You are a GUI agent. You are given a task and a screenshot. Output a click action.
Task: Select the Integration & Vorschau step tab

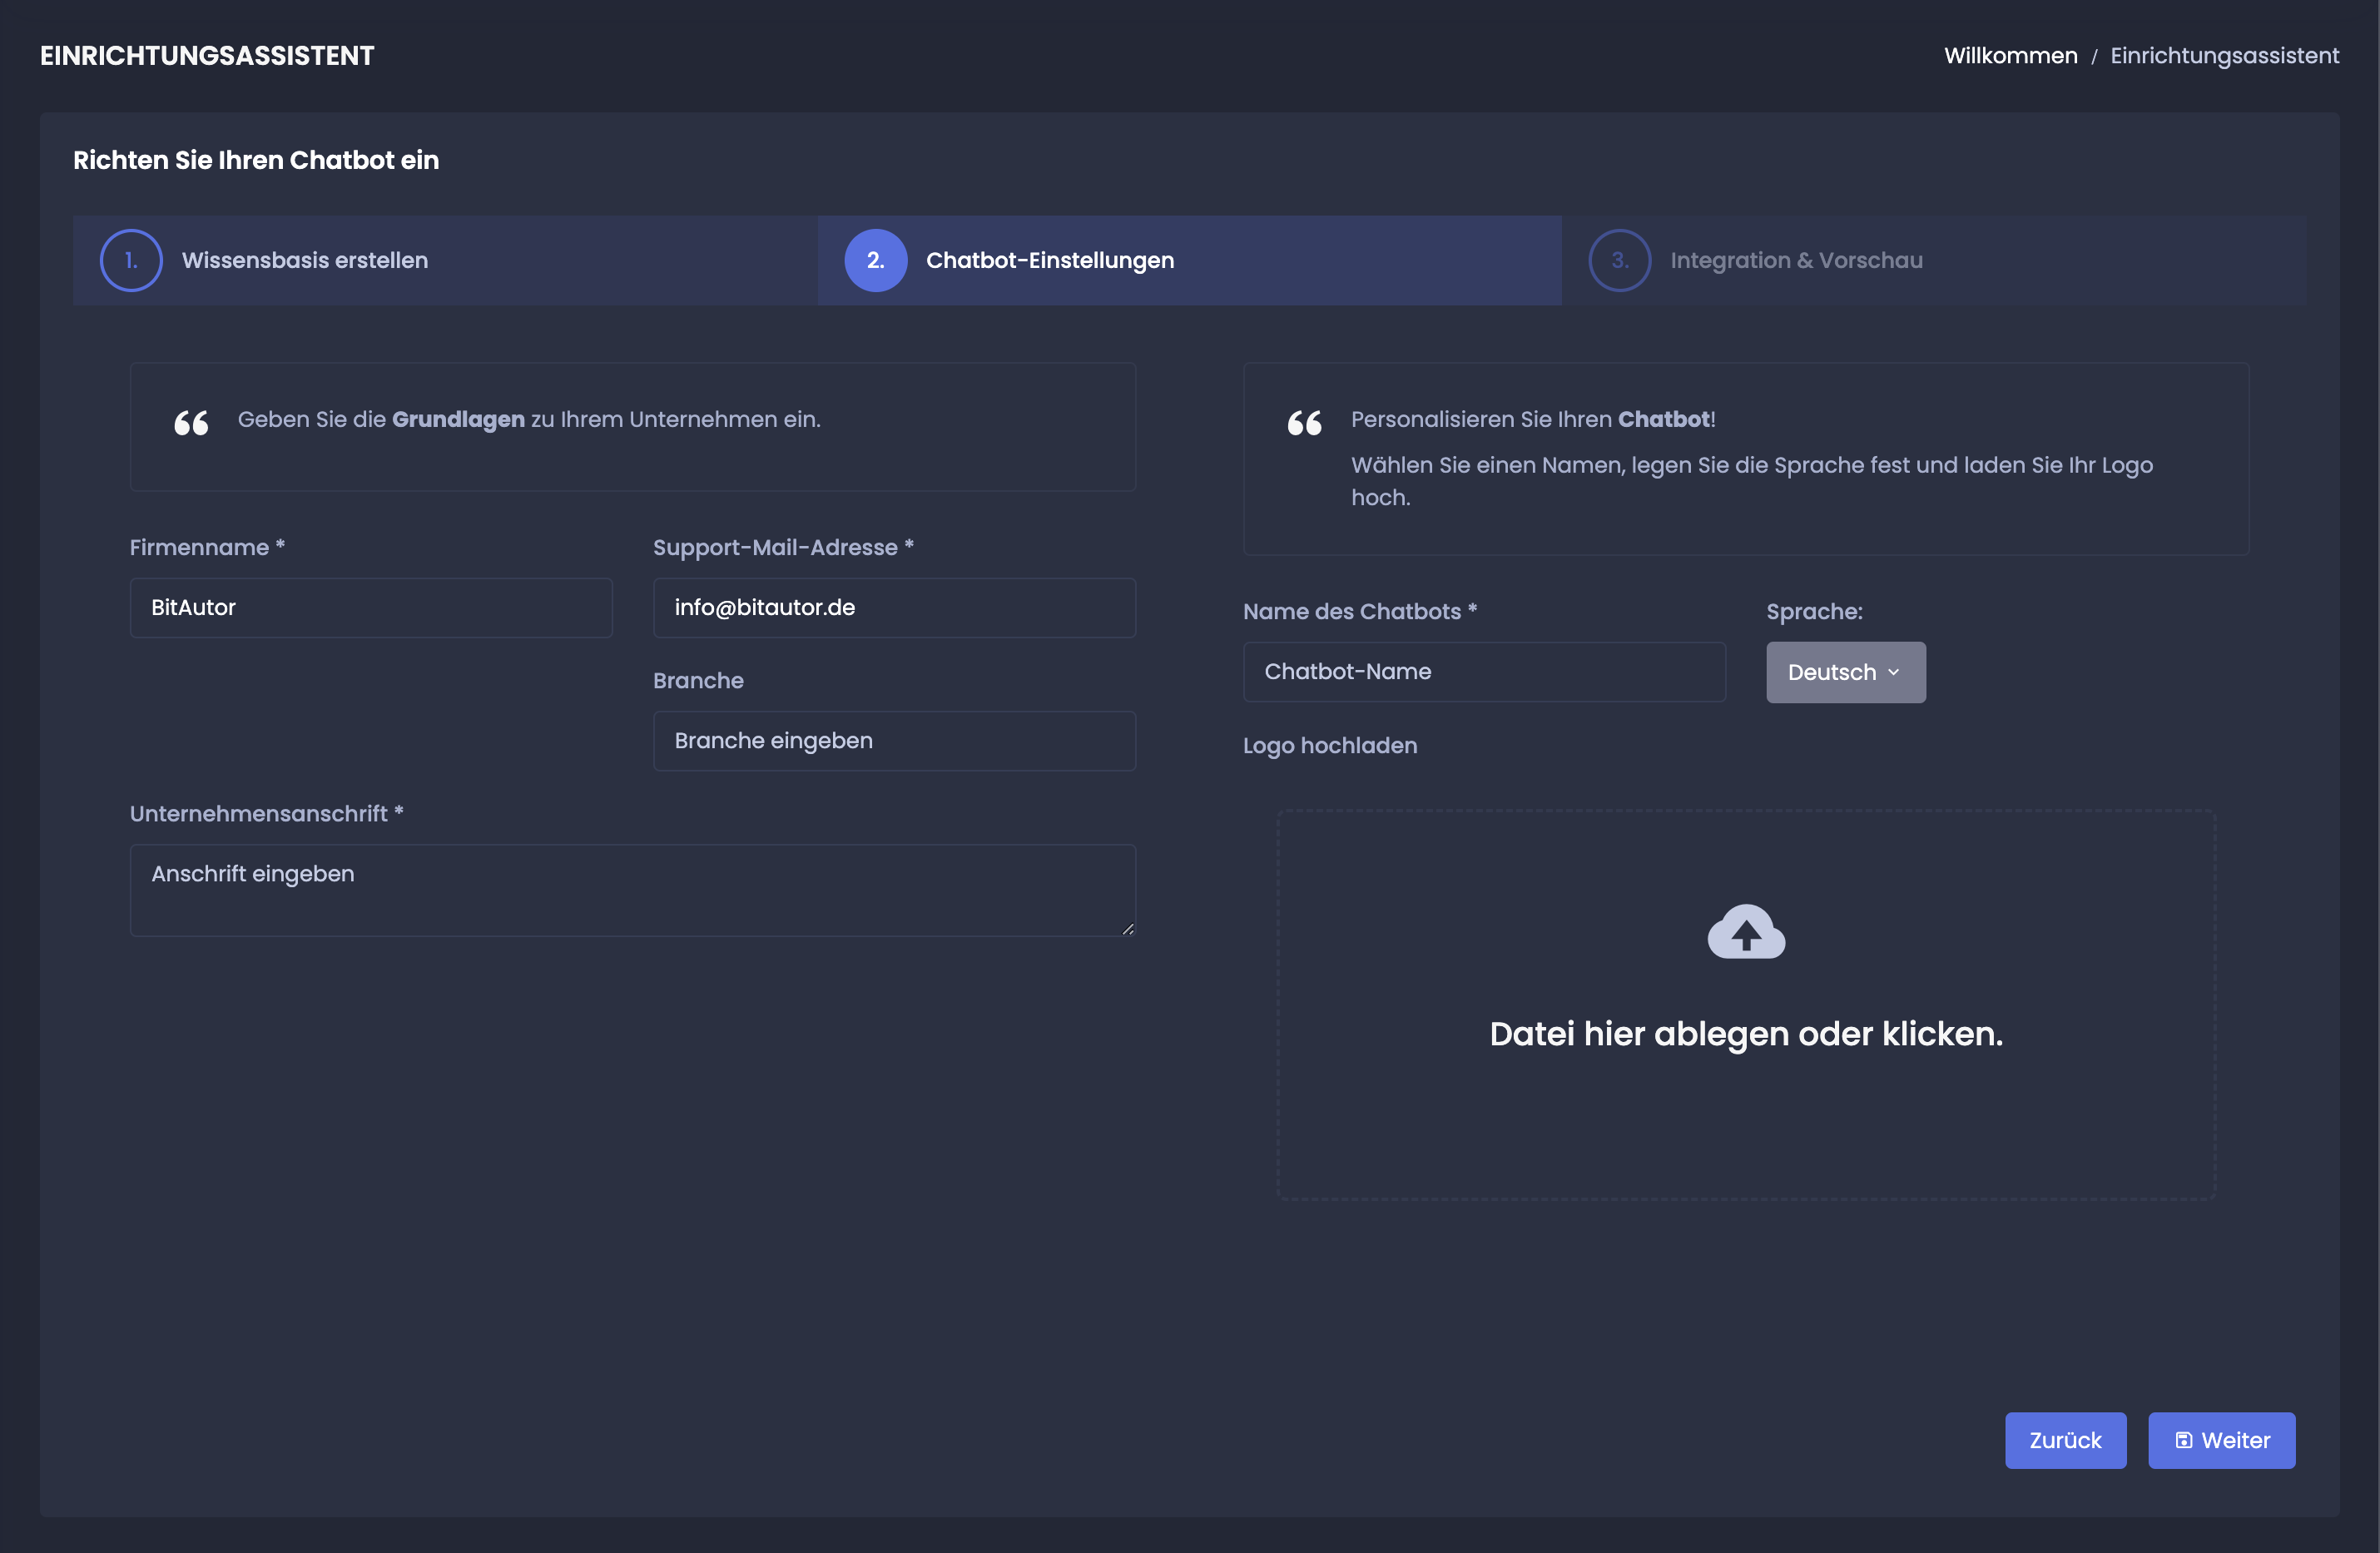click(1796, 260)
